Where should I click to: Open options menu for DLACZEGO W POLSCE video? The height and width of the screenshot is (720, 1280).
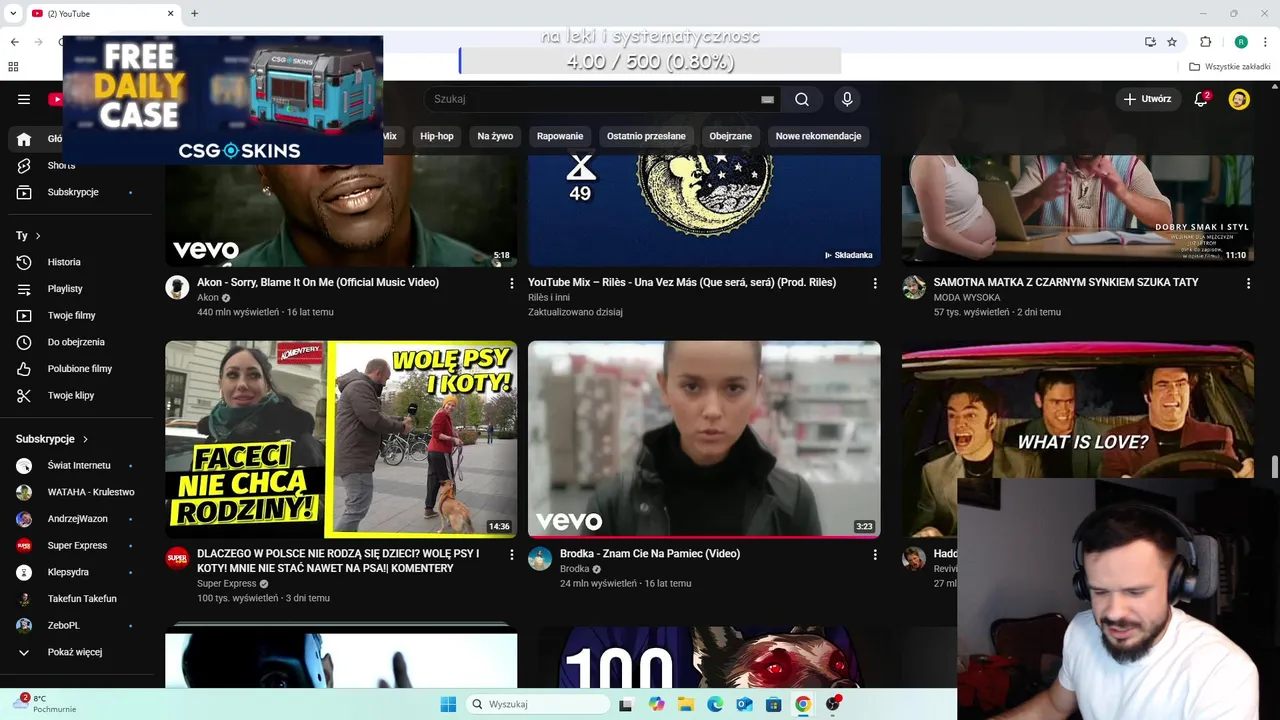[x=512, y=555]
